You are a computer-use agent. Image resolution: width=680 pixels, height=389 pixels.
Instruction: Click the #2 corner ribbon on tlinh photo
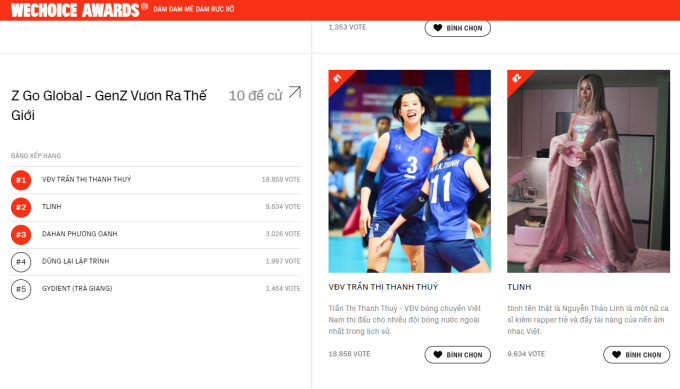517,79
